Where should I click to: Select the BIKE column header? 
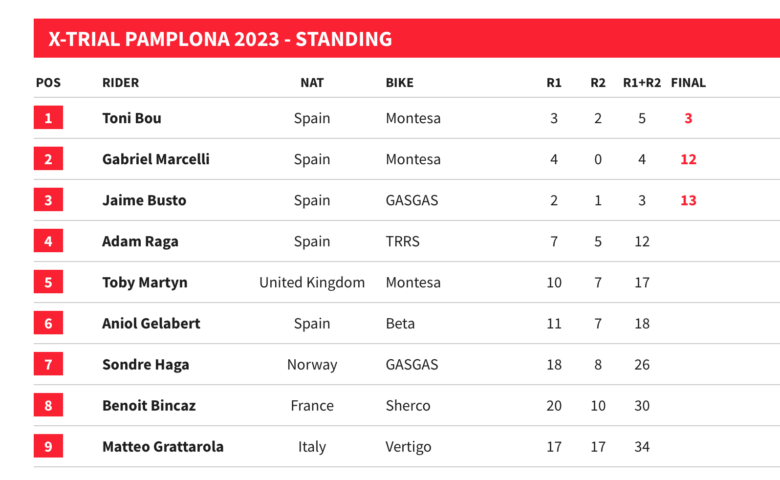pos(399,83)
